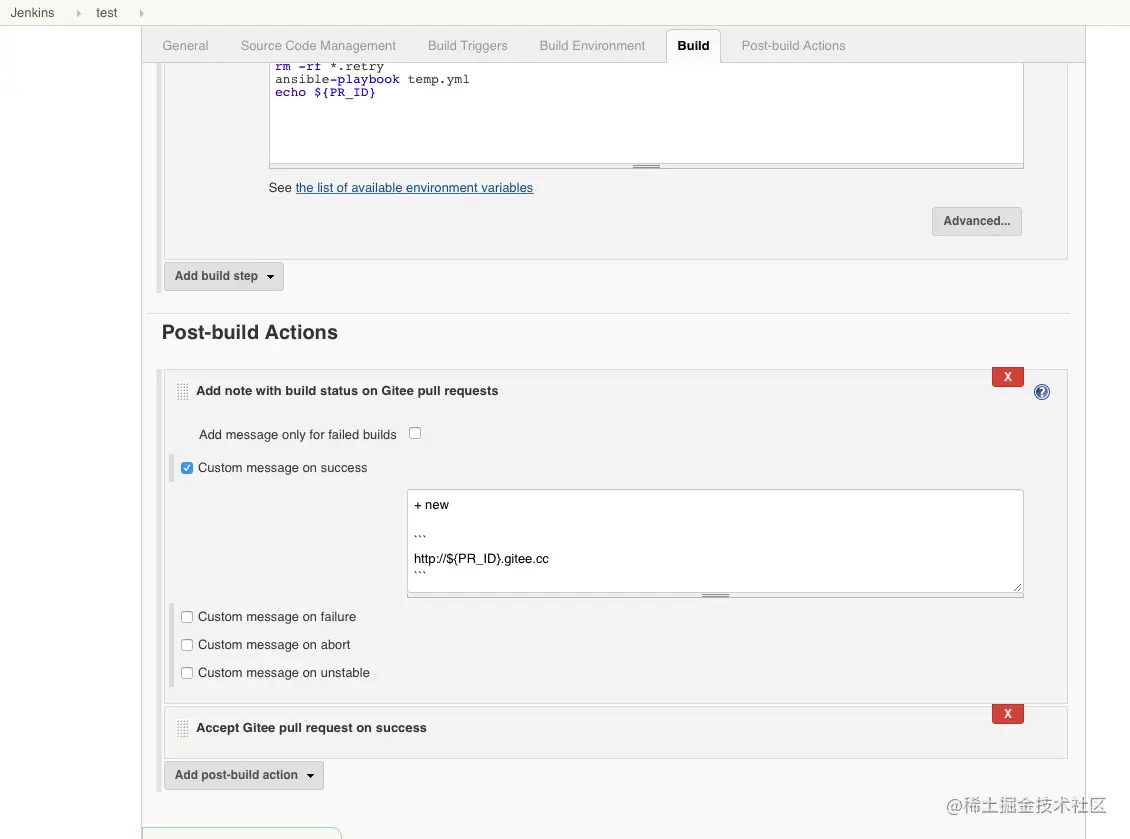Uncheck Custom message on success

point(187,468)
